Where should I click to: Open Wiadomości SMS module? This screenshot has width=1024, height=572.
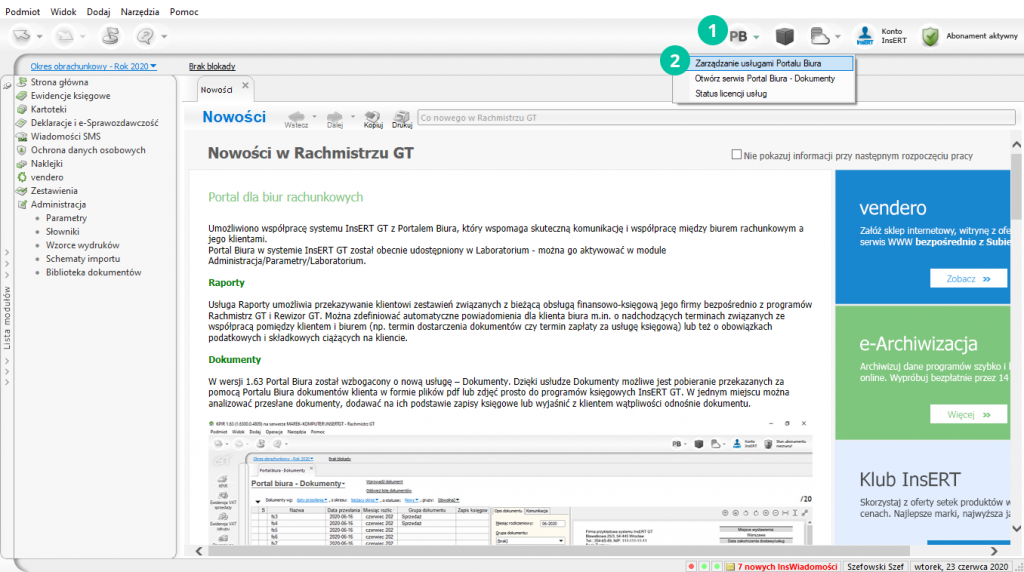tap(65, 136)
